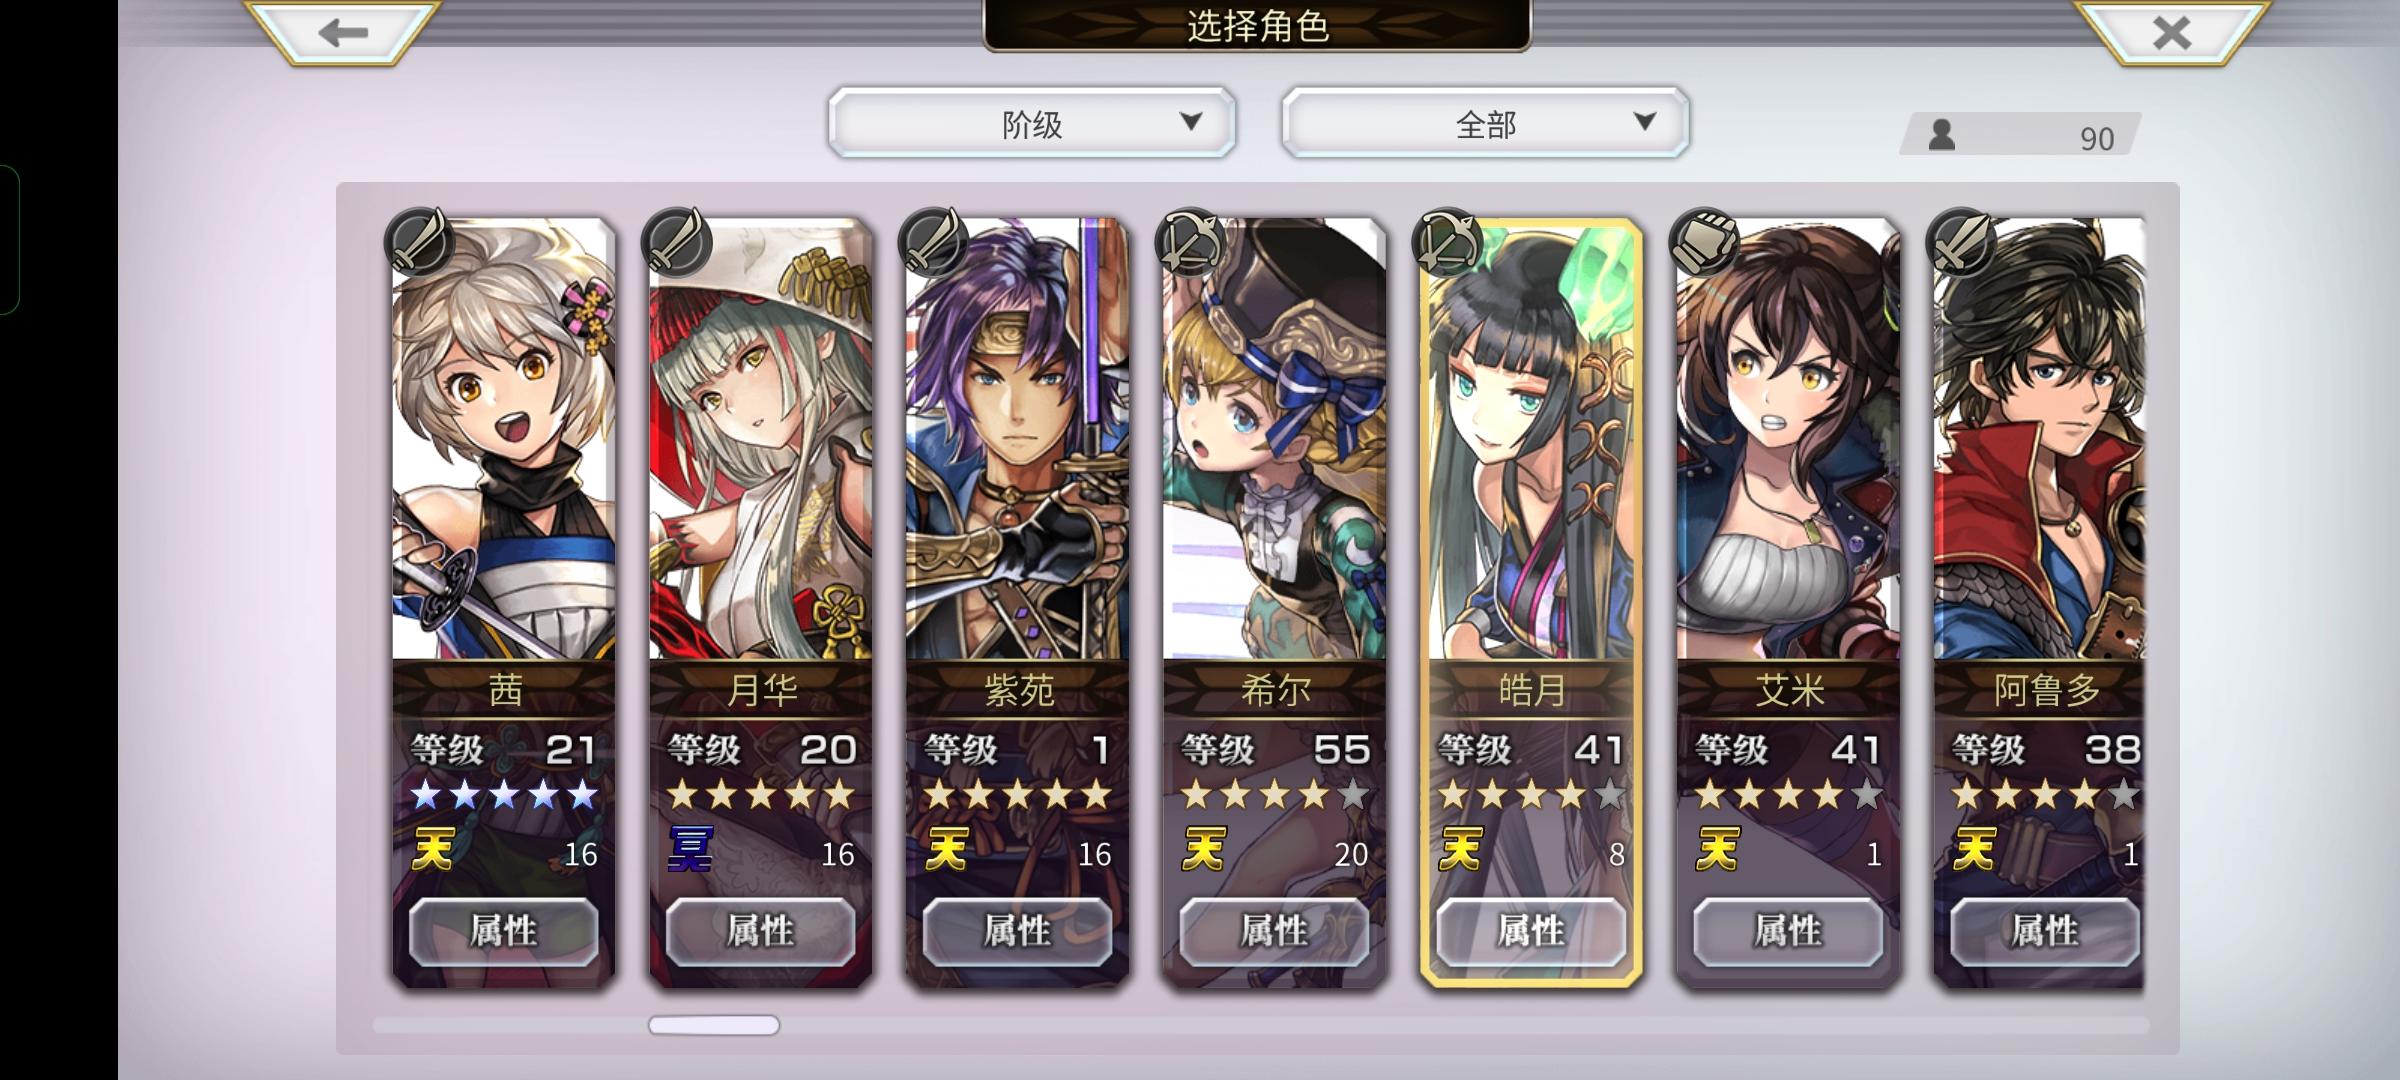The width and height of the screenshot is (2400, 1080).
Task: Choose the 紫苑 character portrait
Action: pos(1017,440)
